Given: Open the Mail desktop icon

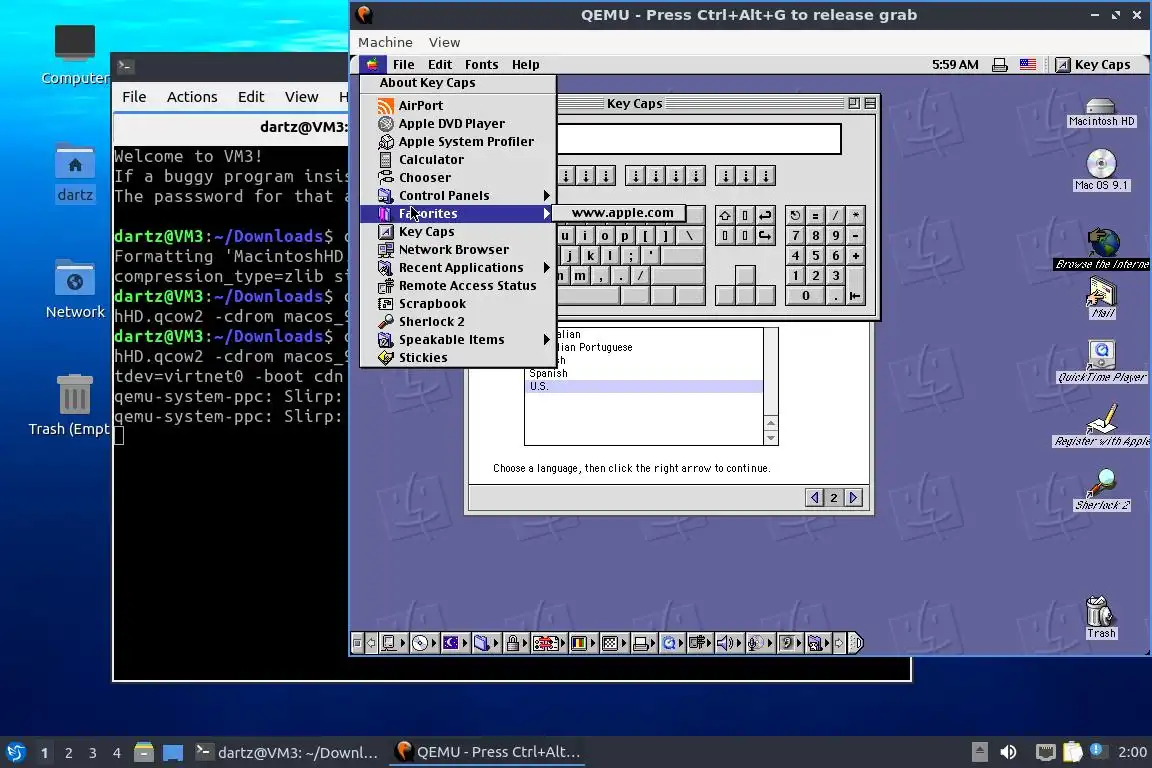Looking at the screenshot, I should coord(1101,300).
